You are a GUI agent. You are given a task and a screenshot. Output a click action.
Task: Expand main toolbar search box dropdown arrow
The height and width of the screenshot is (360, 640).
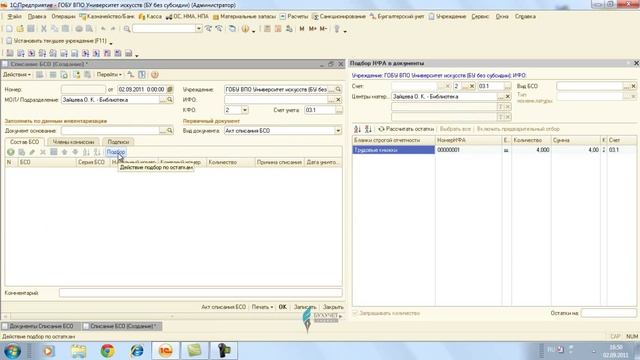[x=198, y=29]
